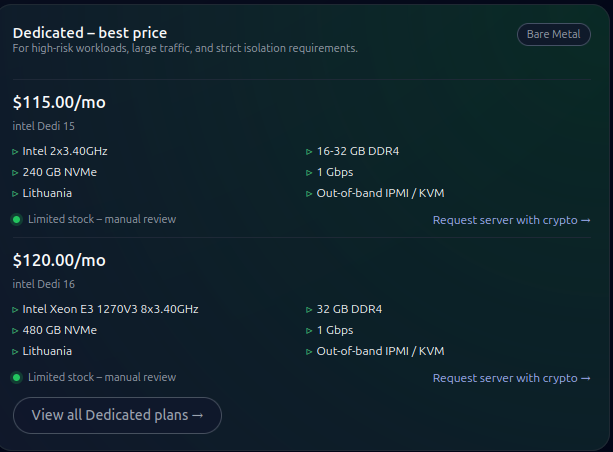
Task: Click the triangle bullet next to 240 GB NVMe
Action: pyautogui.click(x=15, y=172)
